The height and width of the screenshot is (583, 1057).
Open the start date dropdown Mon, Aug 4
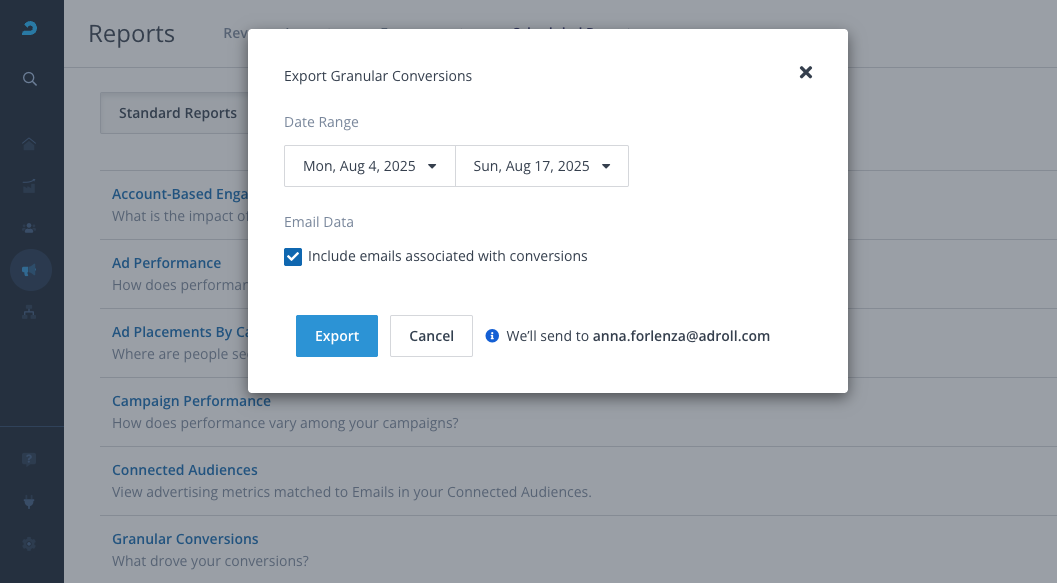(370, 166)
